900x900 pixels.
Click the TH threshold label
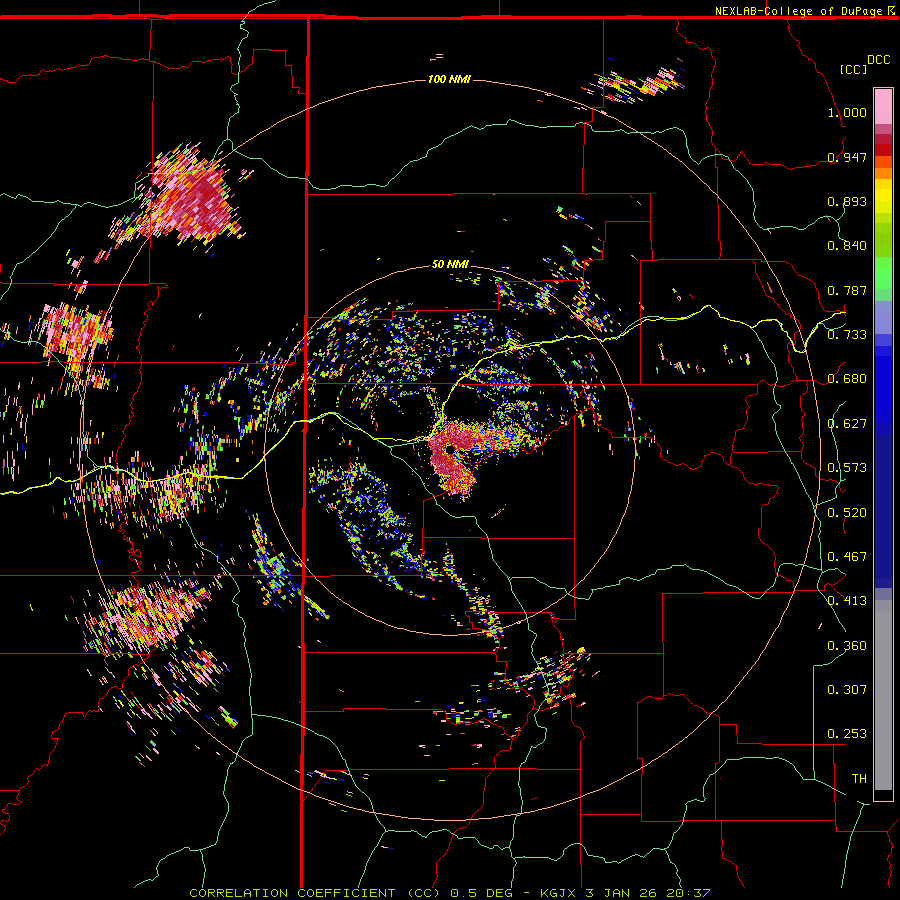tap(859, 779)
